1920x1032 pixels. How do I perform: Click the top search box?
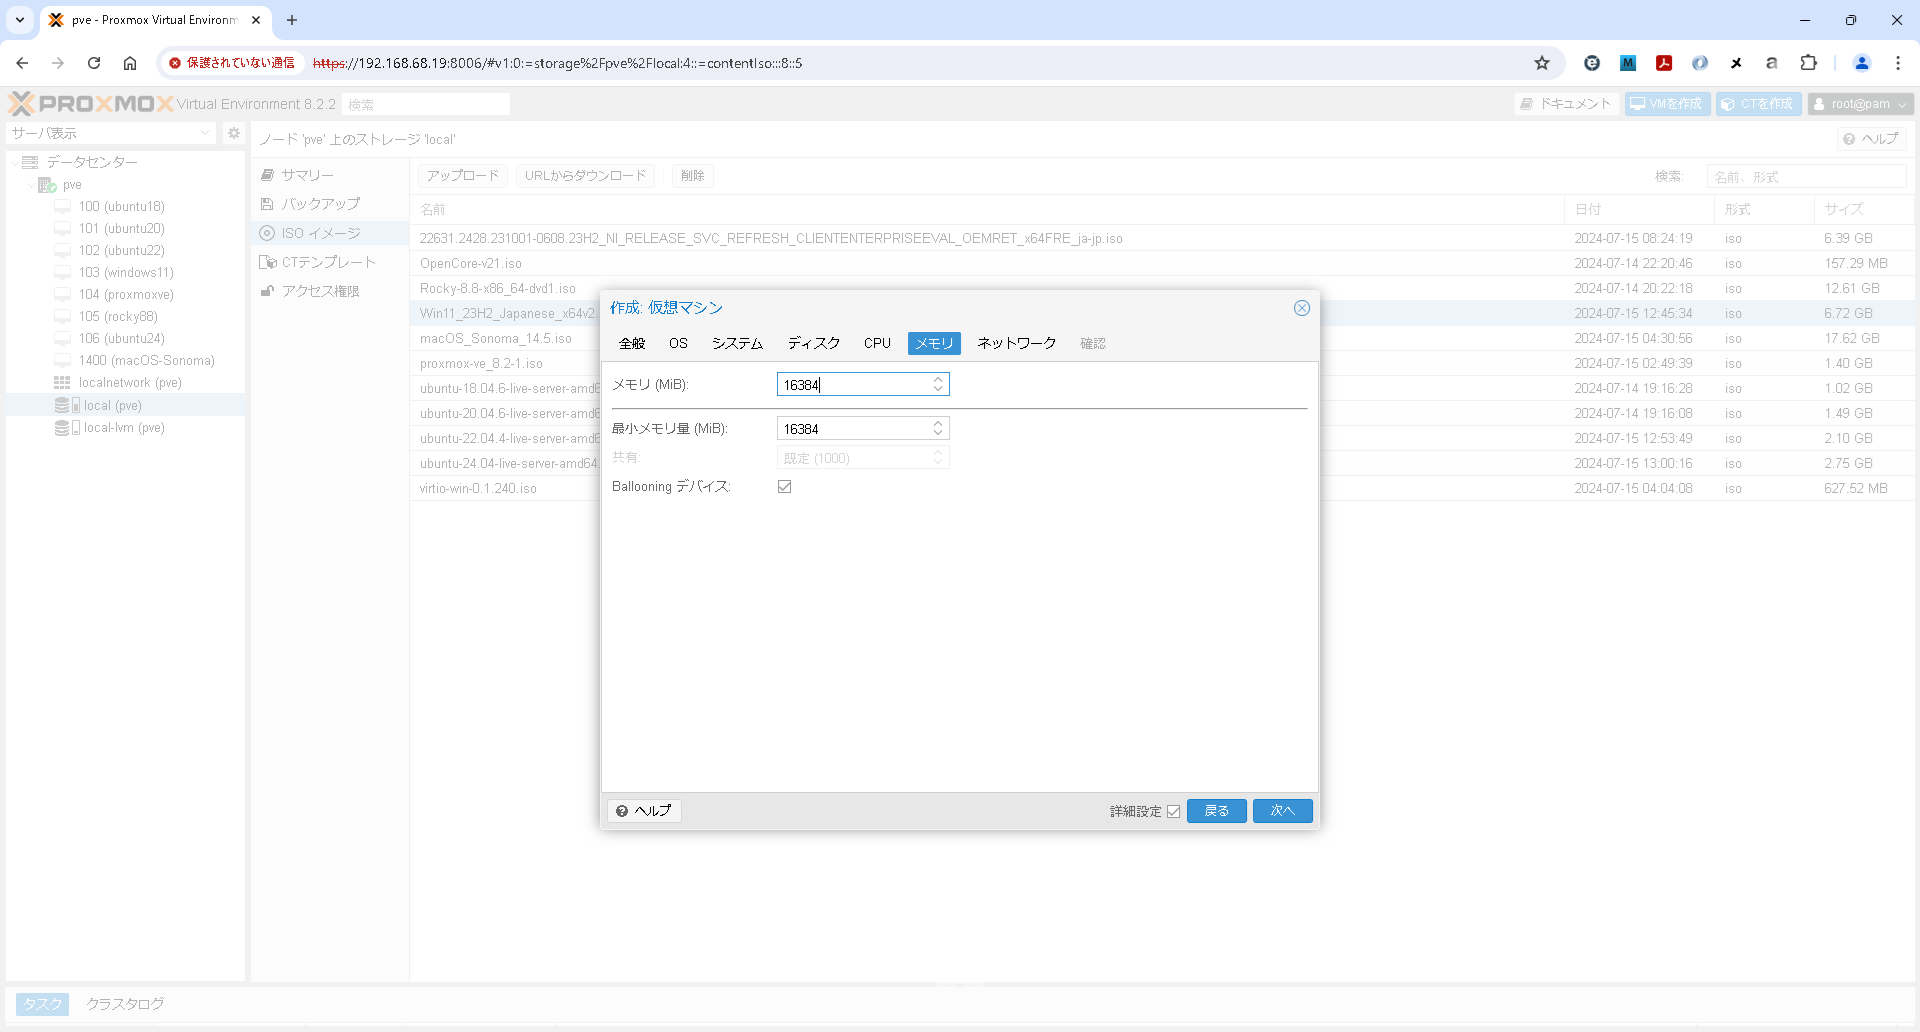click(426, 104)
